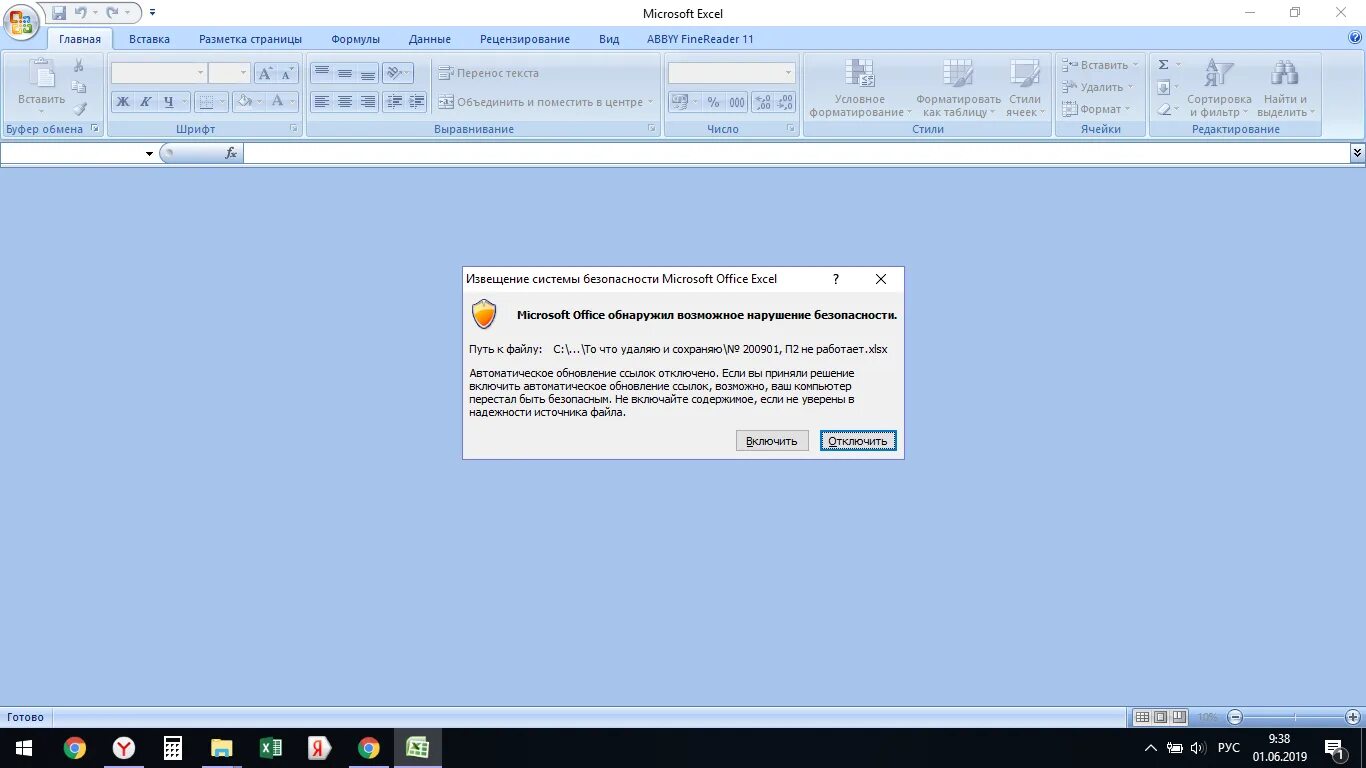
Task: Click the text Orientation icon
Action: point(393,73)
